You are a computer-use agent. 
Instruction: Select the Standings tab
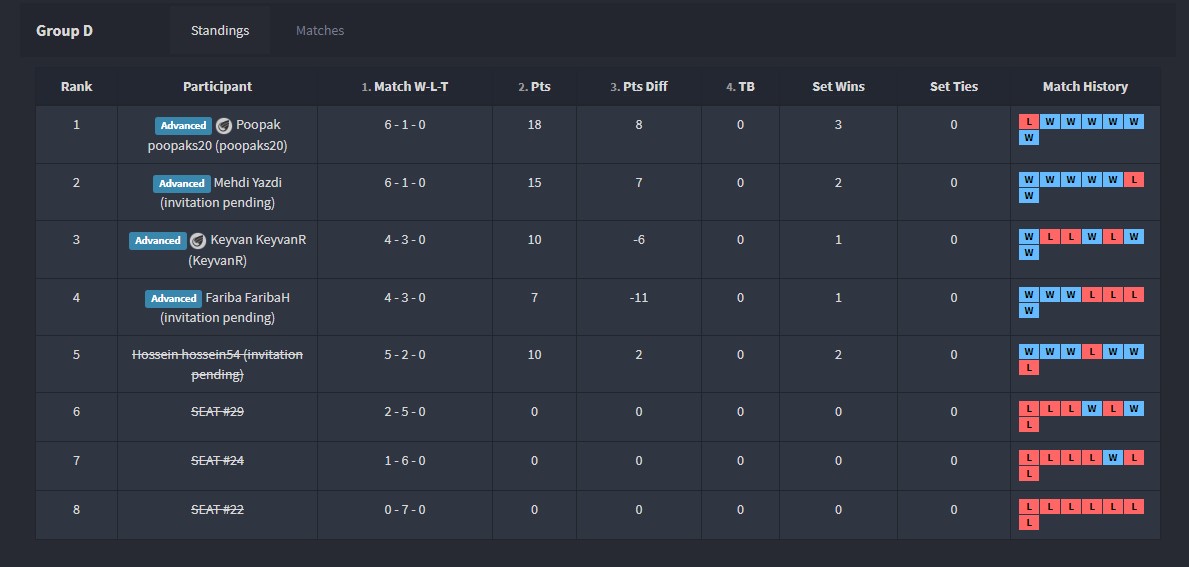(x=220, y=31)
